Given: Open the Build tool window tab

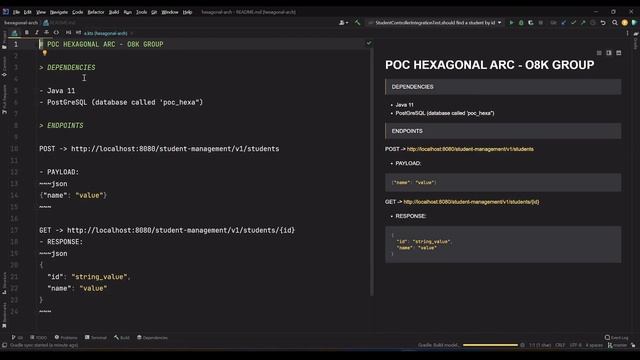Looking at the screenshot, I should [122, 338].
